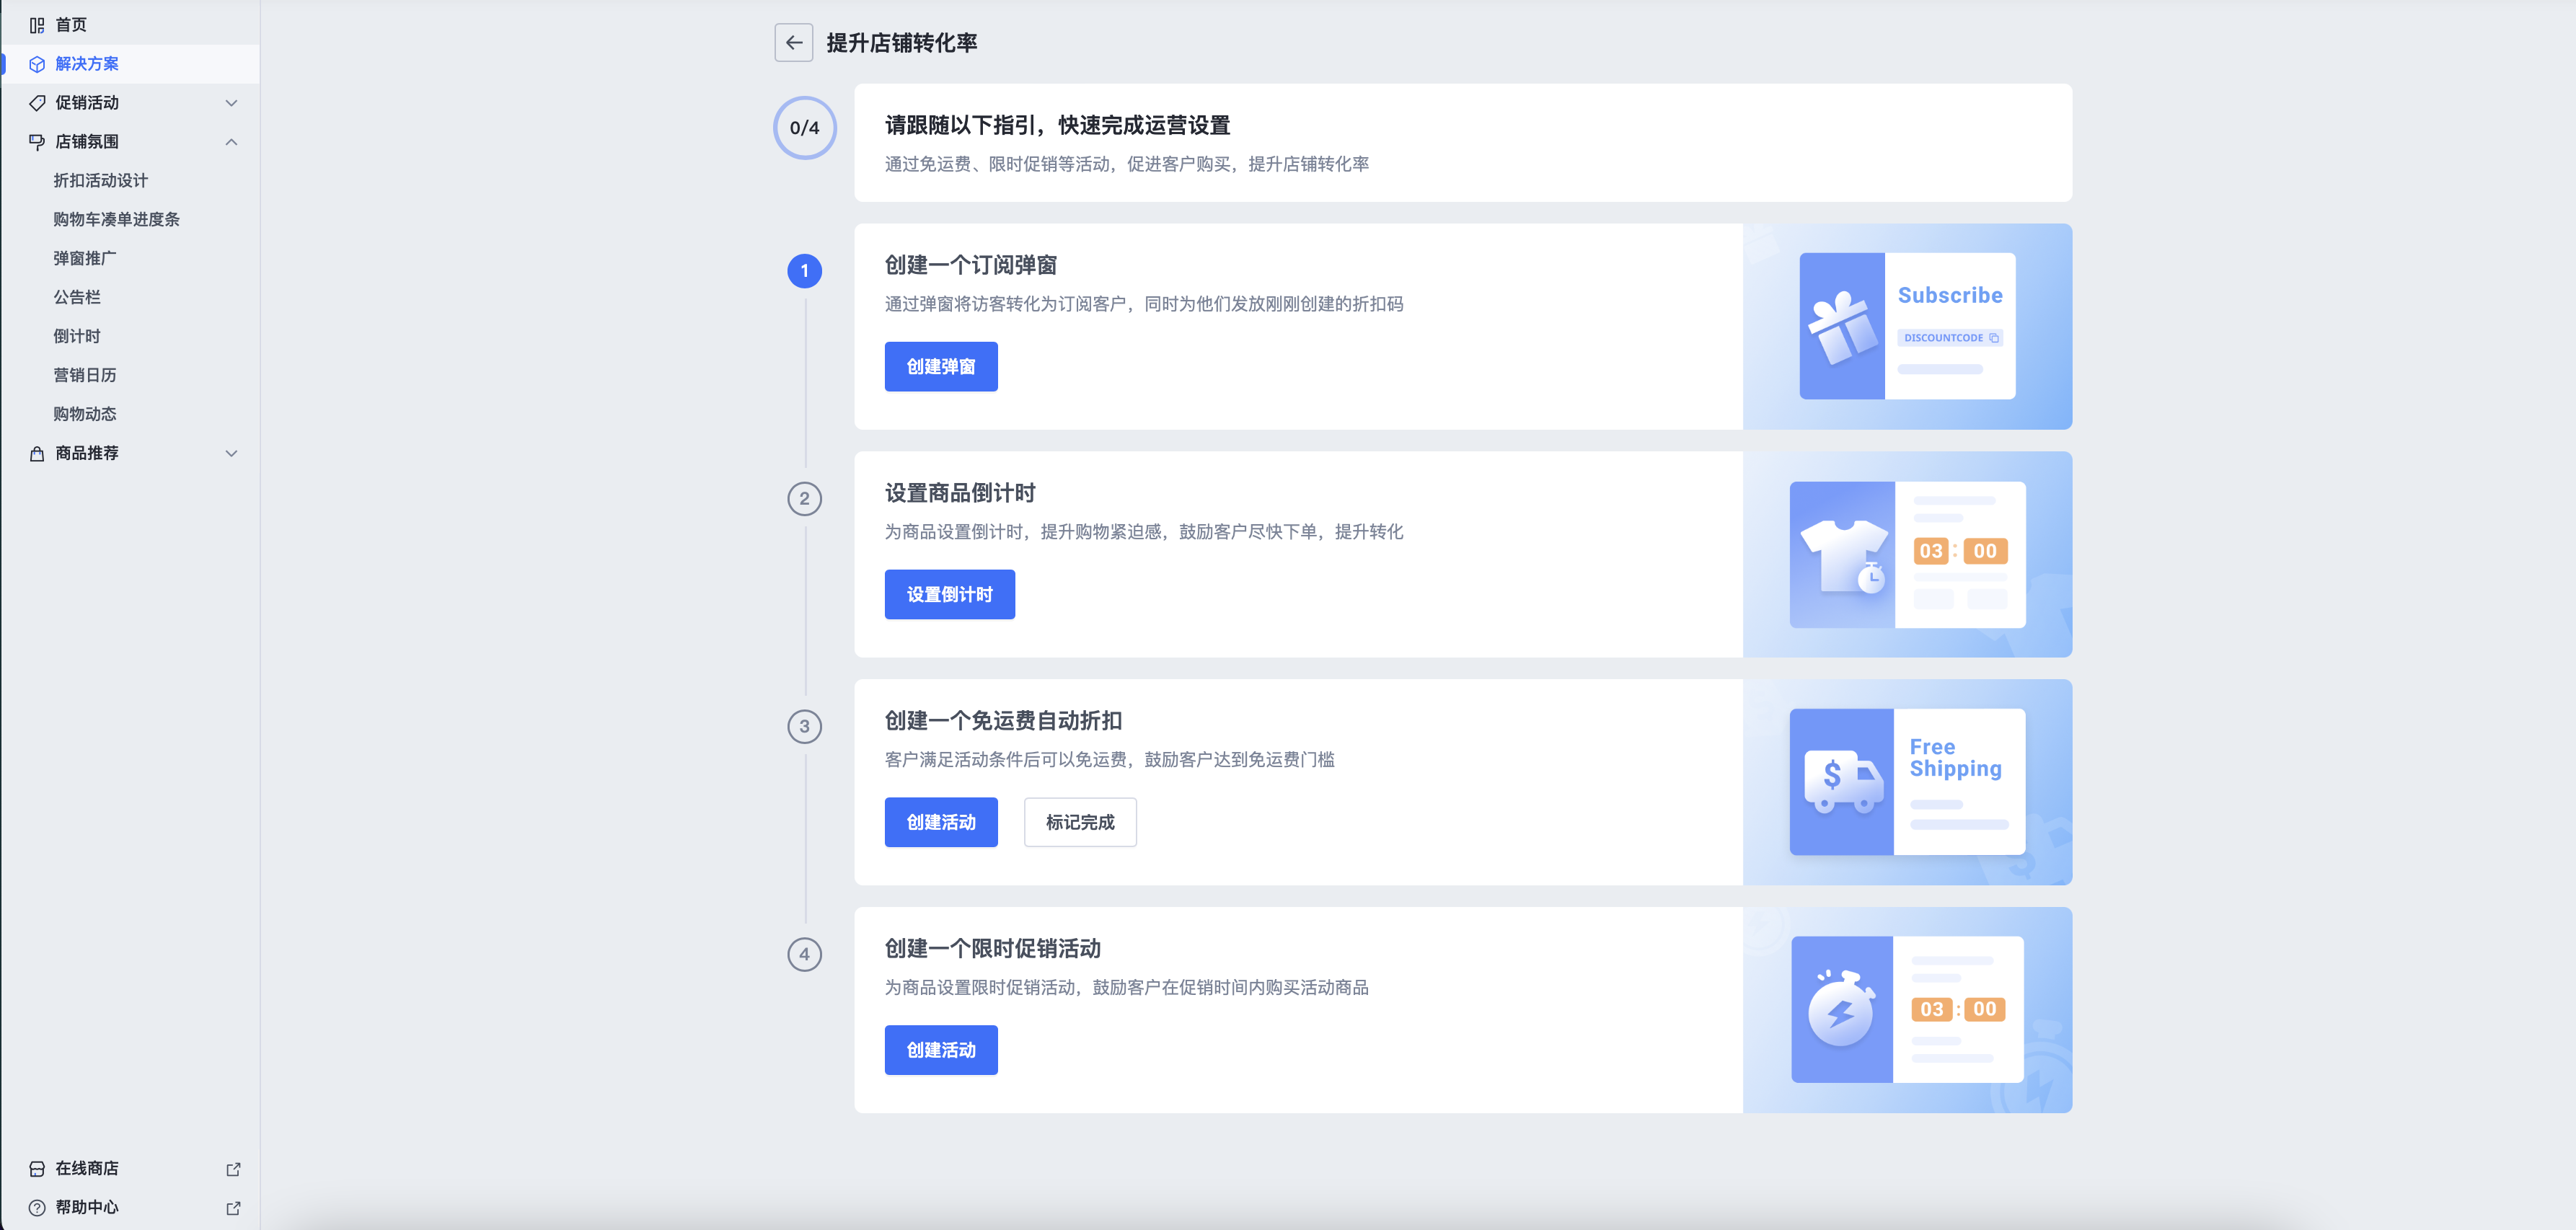Viewport: 2576px width, 1230px height.
Task: Click 标记完成 for free shipping step
Action: [1080, 821]
